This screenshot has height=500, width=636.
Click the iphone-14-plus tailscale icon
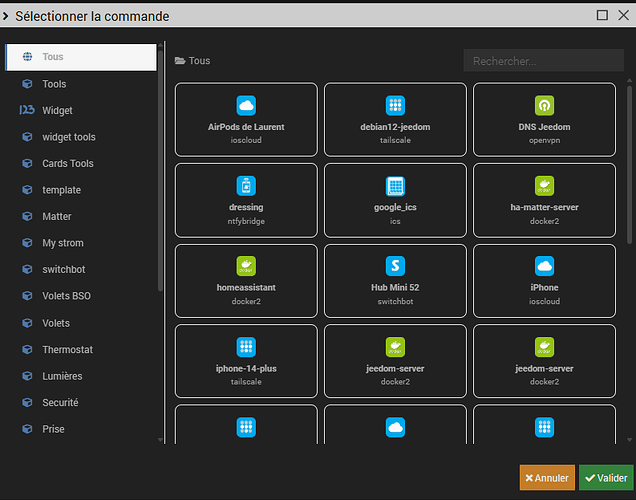tap(246, 347)
